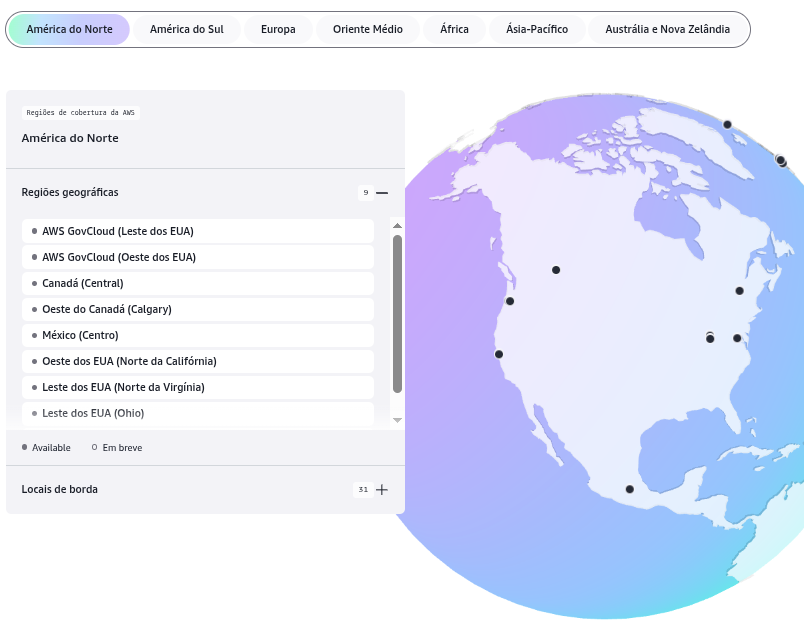Go to the Ásia-Pacífico tab
The image size is (804, 628).
click(537, 29)
